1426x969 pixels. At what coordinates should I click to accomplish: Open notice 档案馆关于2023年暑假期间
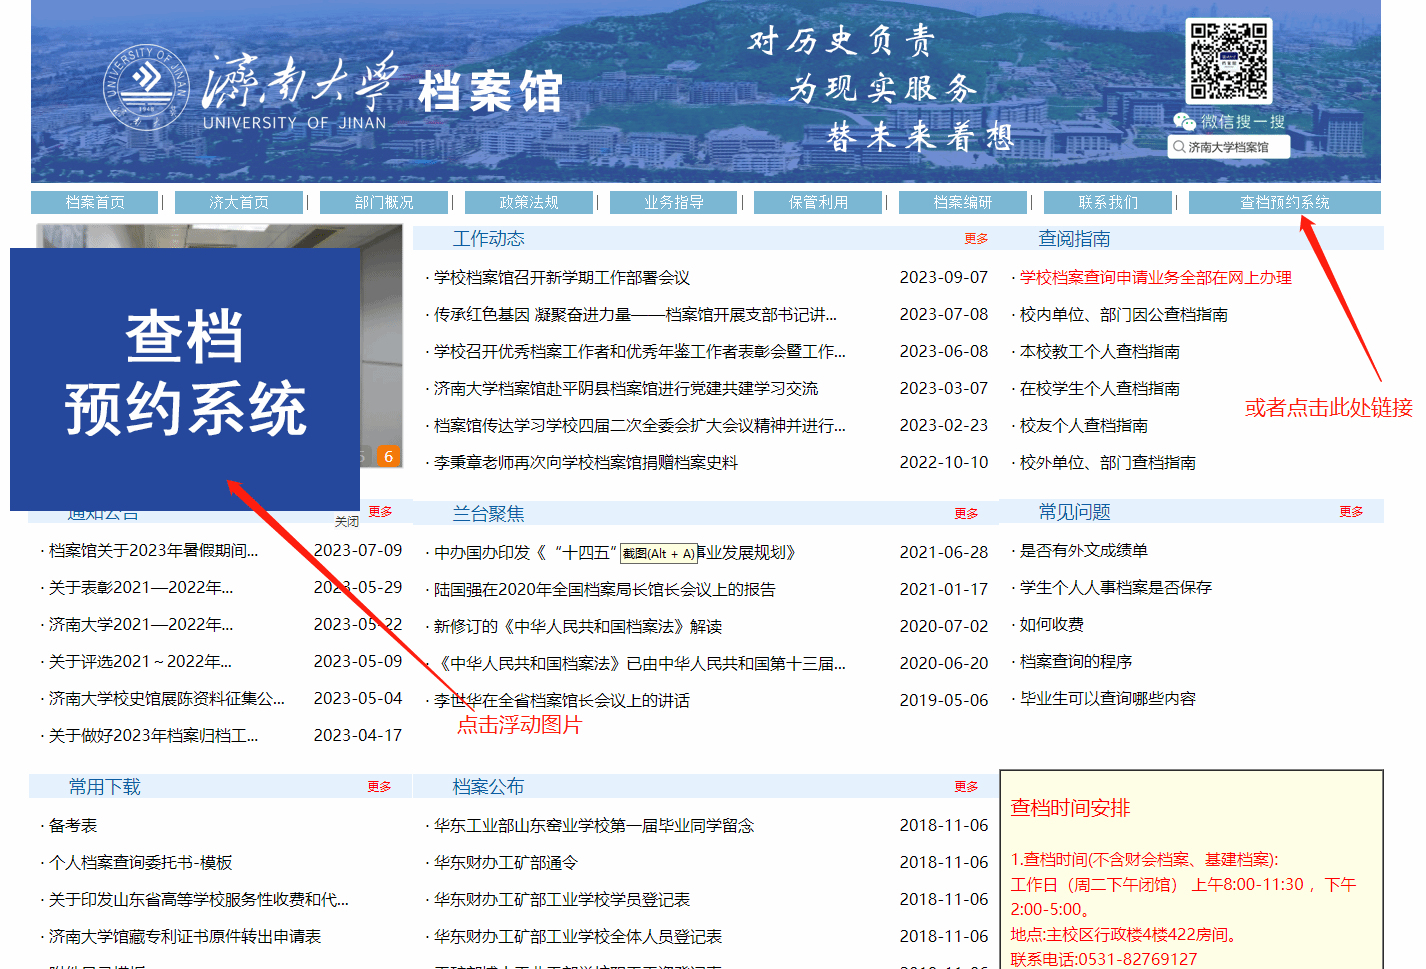(x=153, y=550)
